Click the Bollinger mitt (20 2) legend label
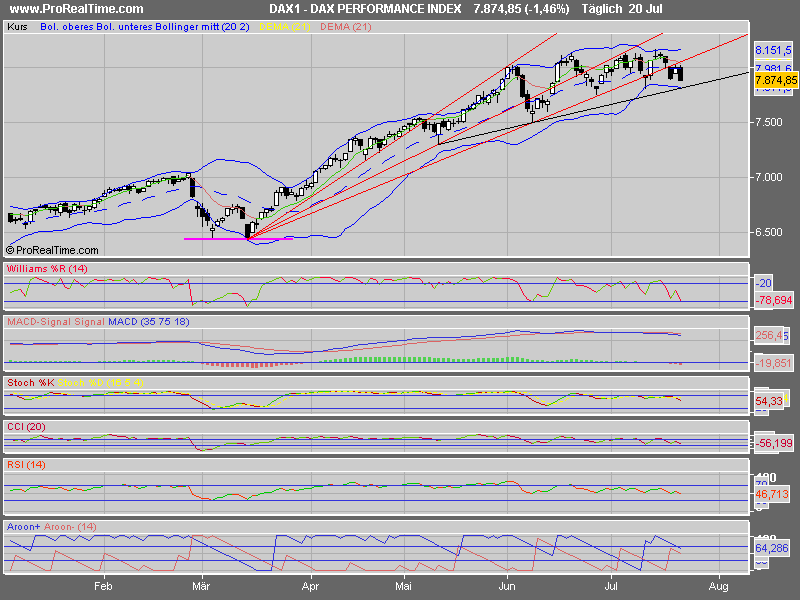The height and width of the screenshot is (600, 800). pyautogui.click(x=203, y=27)
